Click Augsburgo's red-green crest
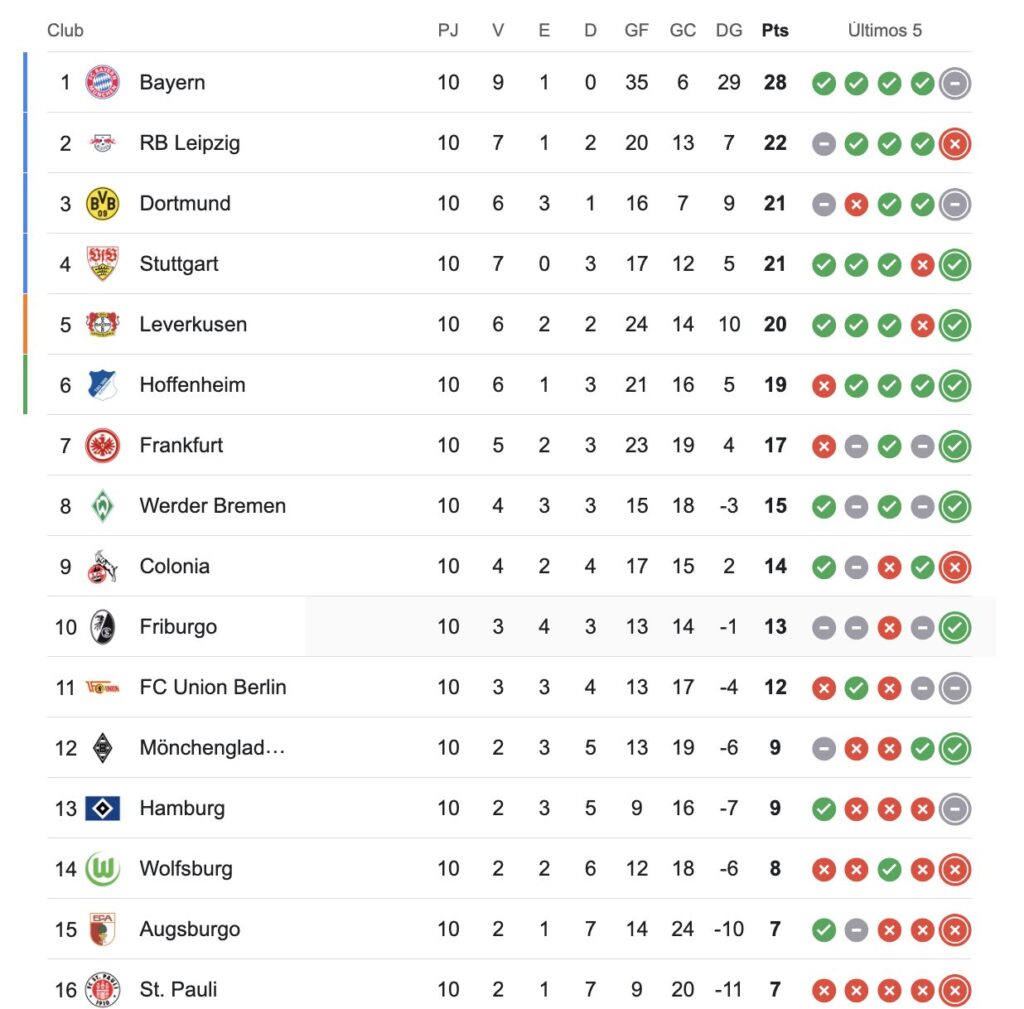Screen dimensions: 1024x1009 click(x=102, y=929)
